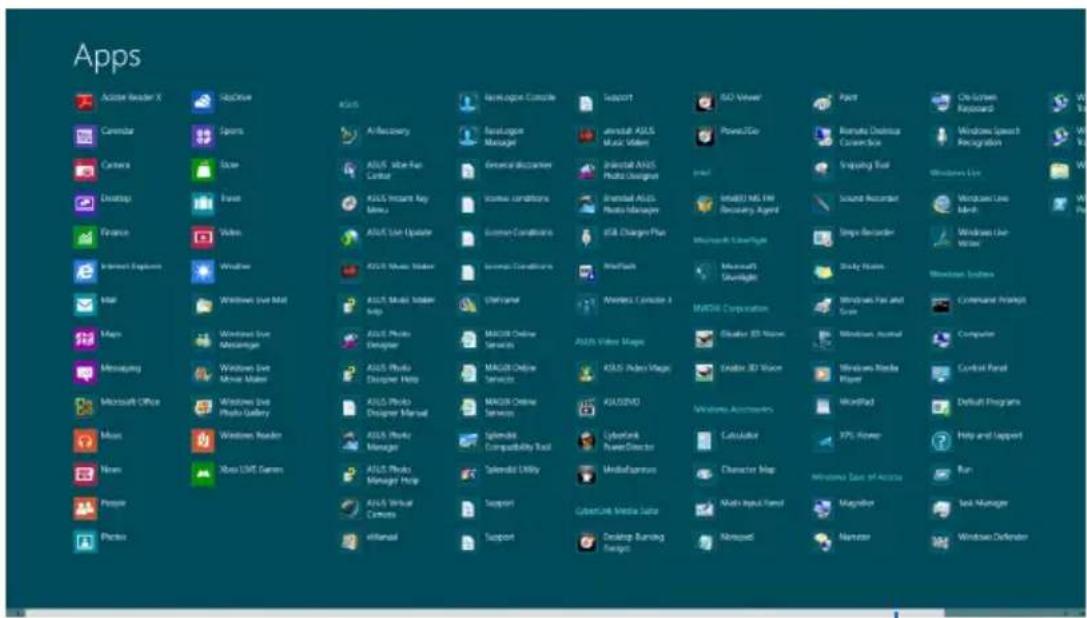The width and height of the screenshot is (1087, 618).
Task: Launch the Maps app
Action: (98, 338)
